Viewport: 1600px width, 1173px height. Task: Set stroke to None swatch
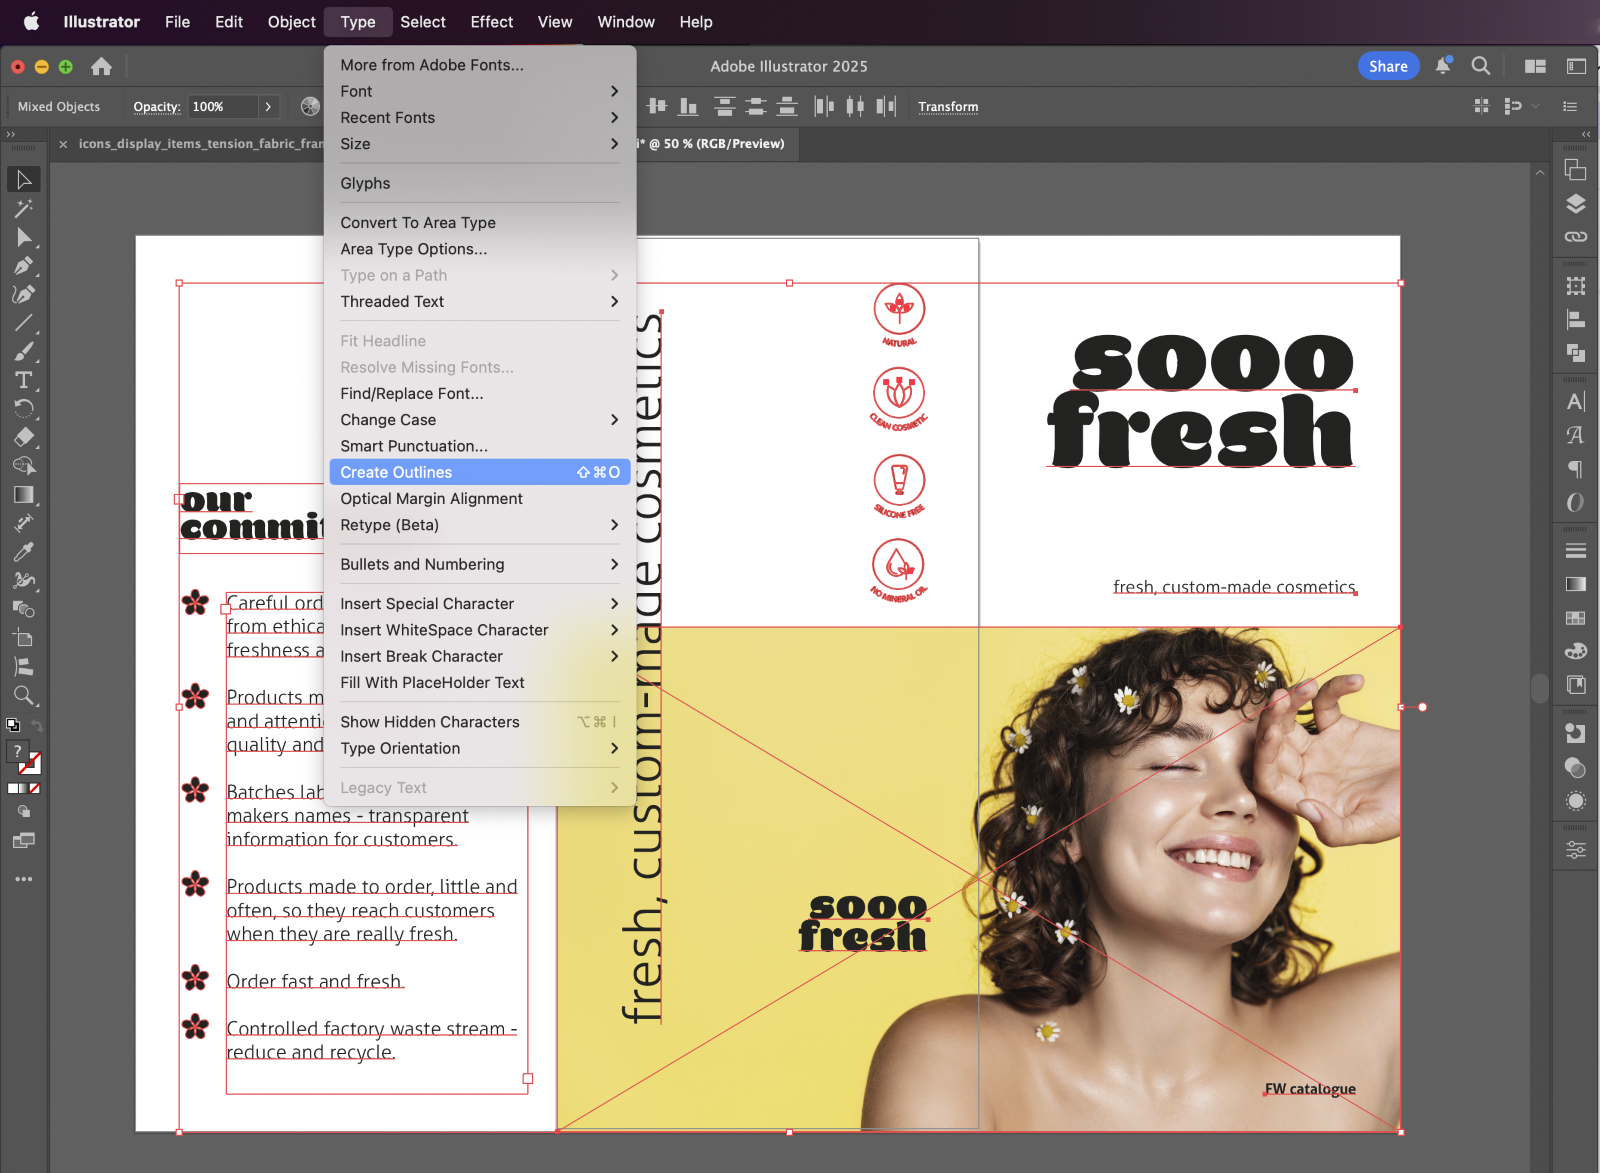35,789
